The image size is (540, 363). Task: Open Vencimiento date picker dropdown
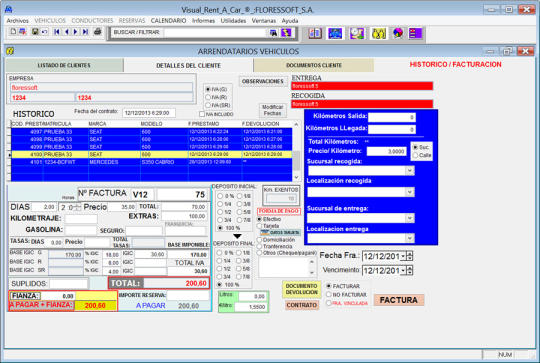point(403,271)
